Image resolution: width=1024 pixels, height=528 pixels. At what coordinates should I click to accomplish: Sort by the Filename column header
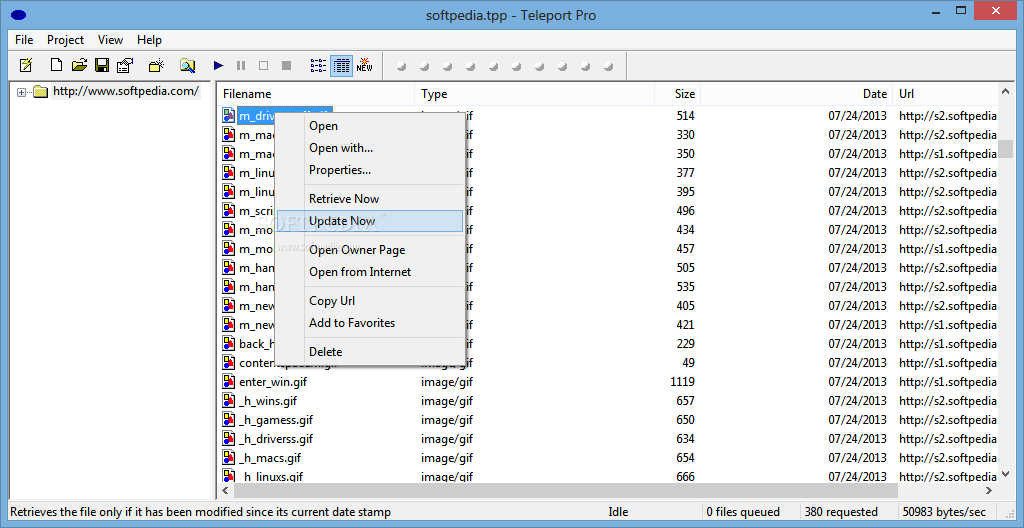316,94
